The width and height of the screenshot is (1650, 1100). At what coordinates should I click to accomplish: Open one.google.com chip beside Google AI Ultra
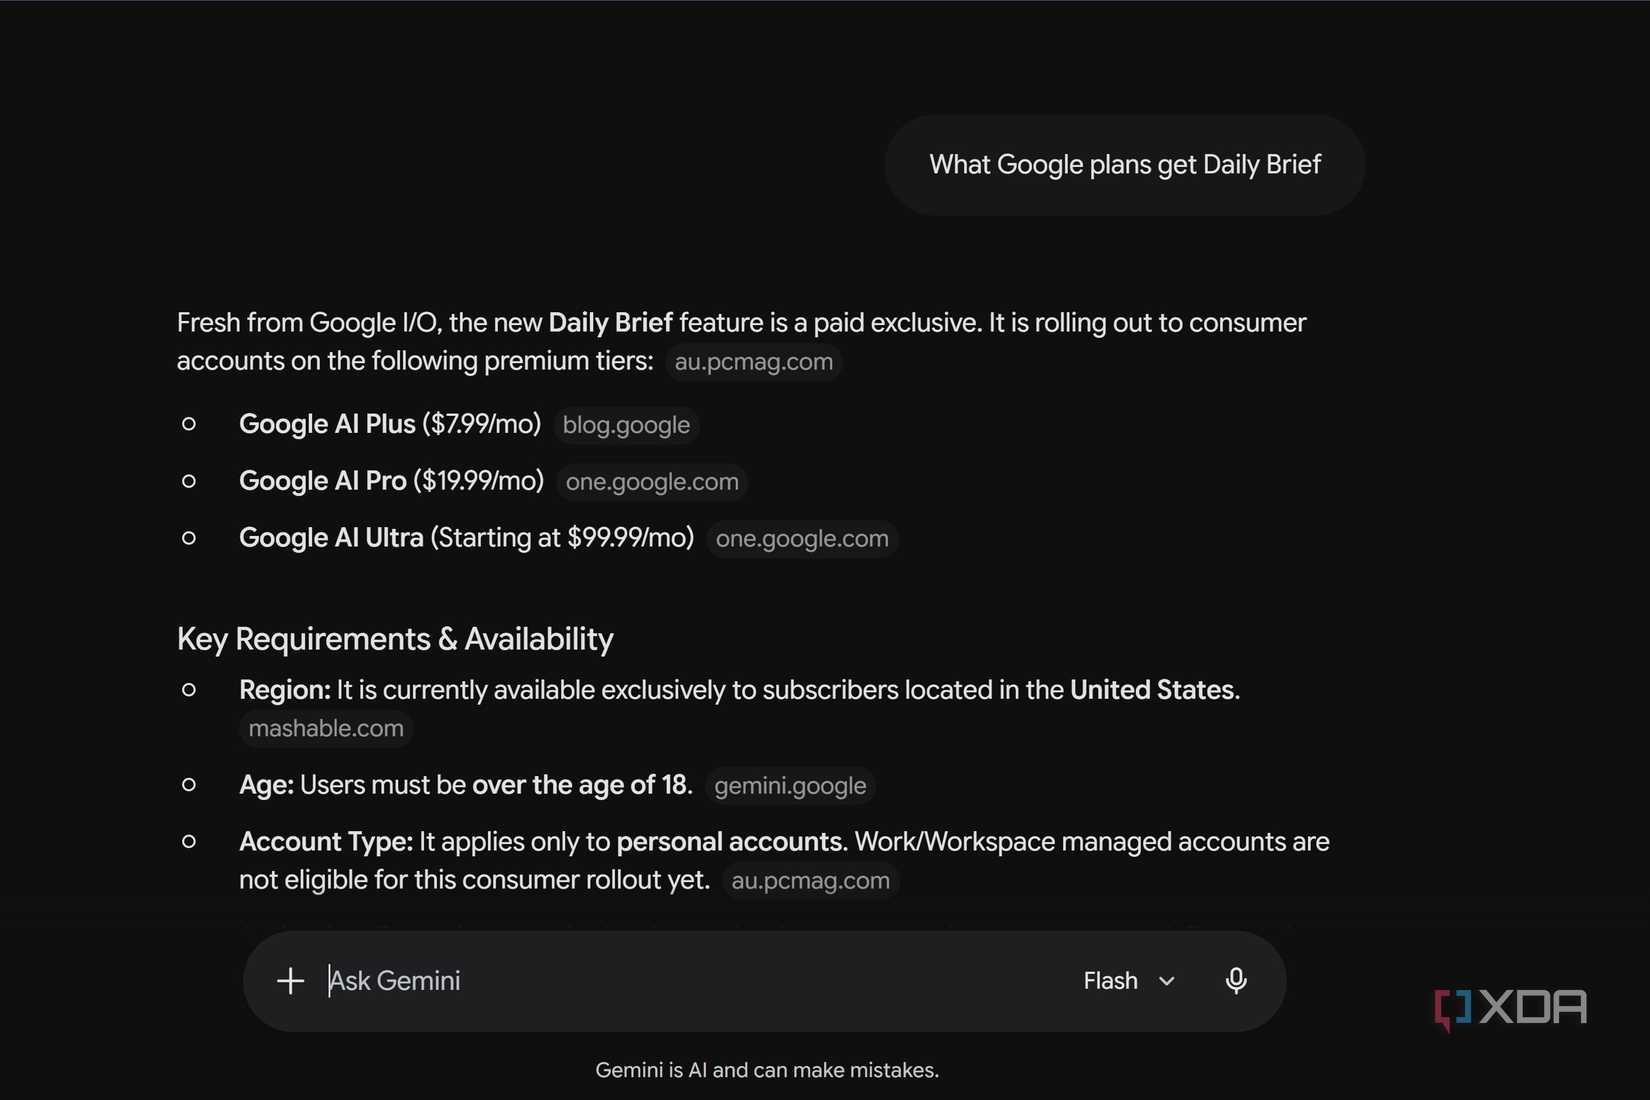[x=802, y=539]
